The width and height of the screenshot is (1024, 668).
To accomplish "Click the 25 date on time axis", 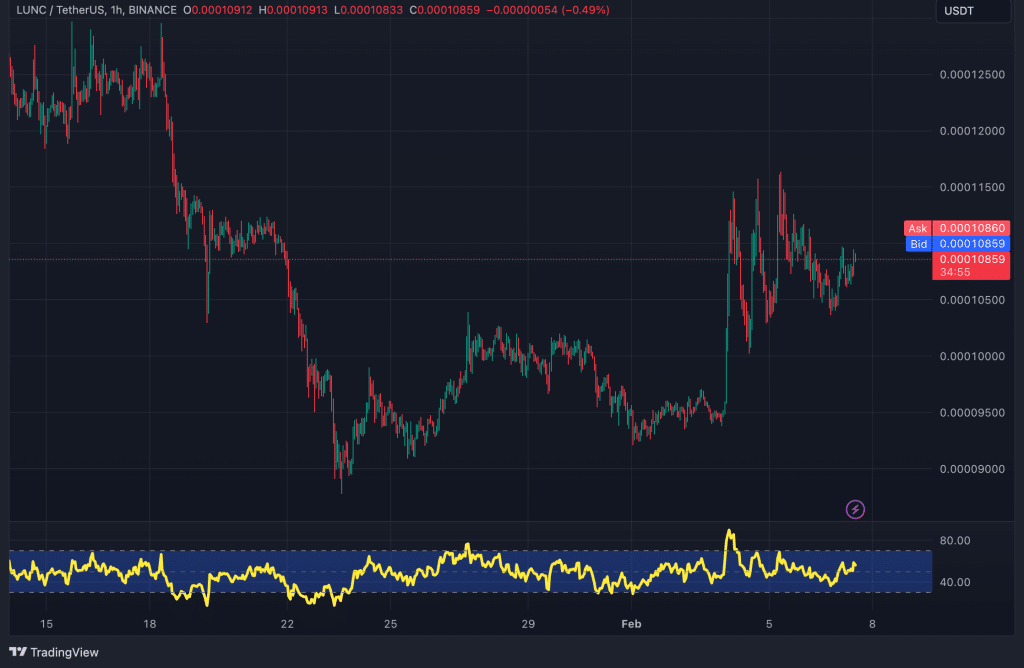I will 391,624.
